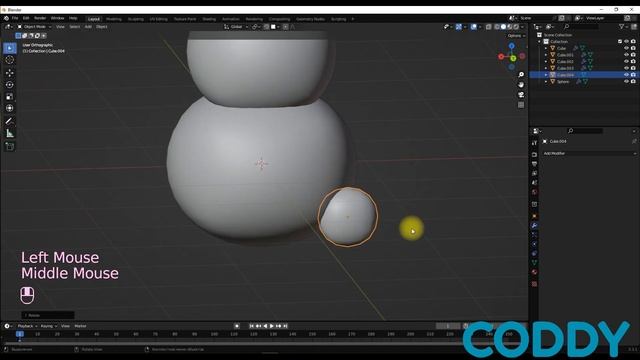Open the Material properties tab icon

point(534,272)
